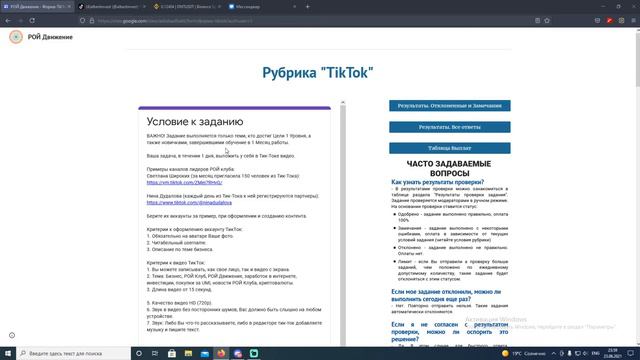Open the tiktok.com link for Нина Дудалова
Image resolution: width=640 pixels, height=360 pixels.
point(189,202)
